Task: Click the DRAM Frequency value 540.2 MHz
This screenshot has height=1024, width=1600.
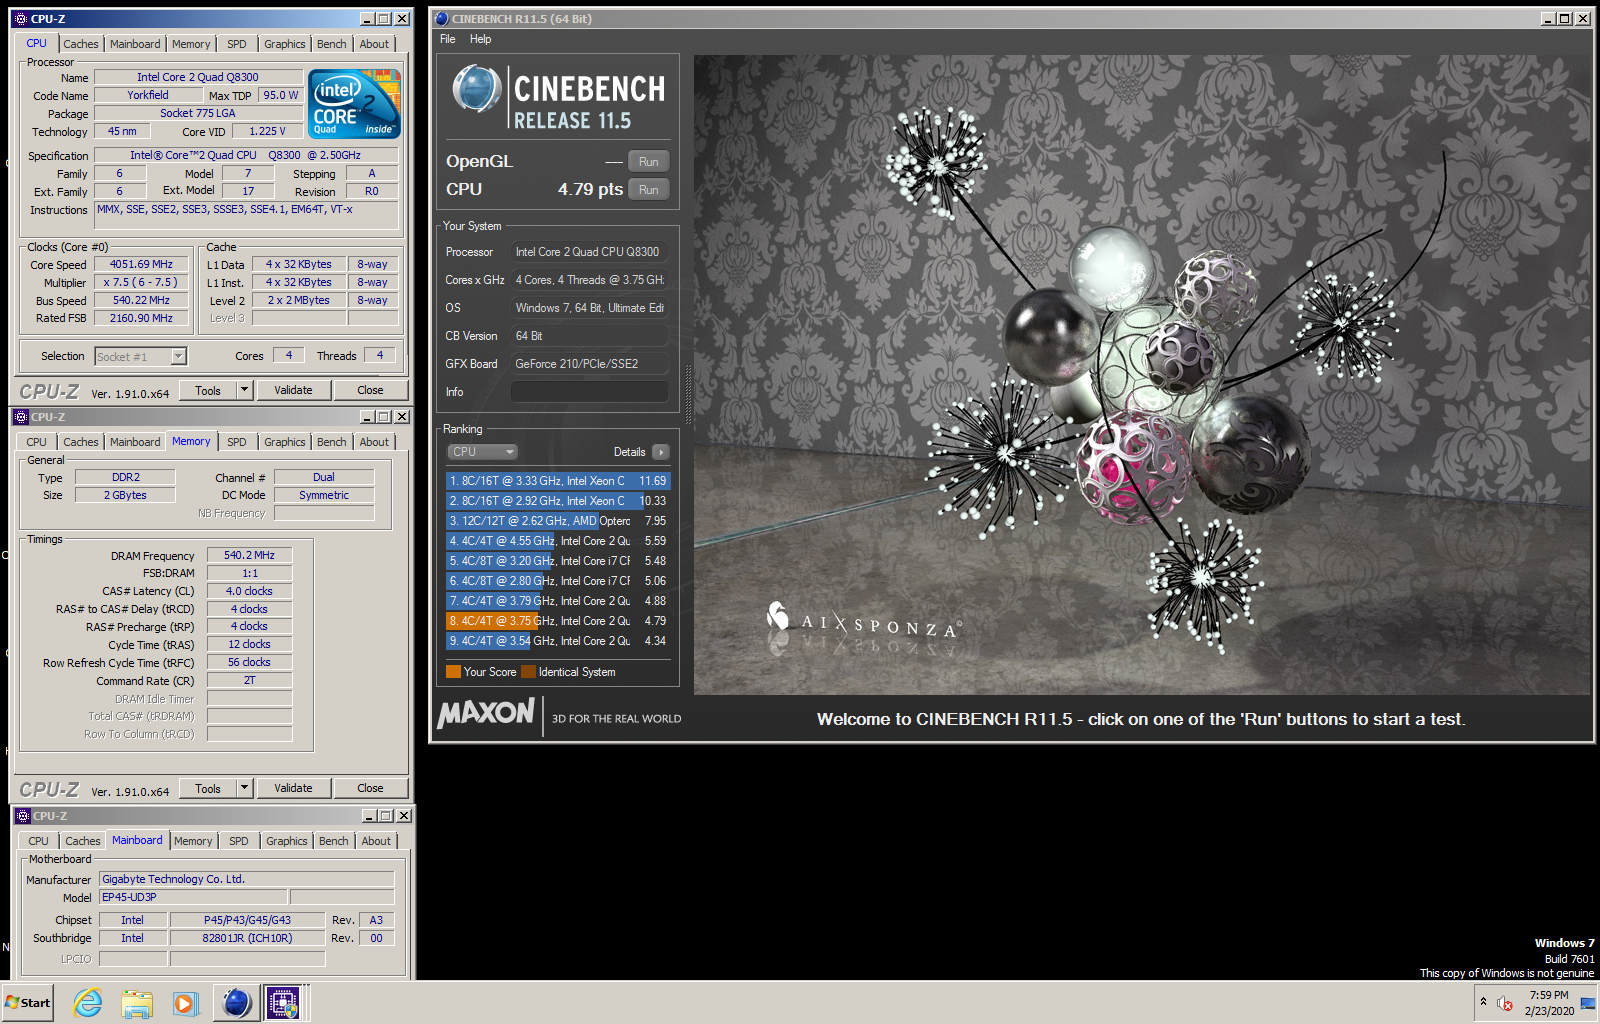Action: coord(249,555)
